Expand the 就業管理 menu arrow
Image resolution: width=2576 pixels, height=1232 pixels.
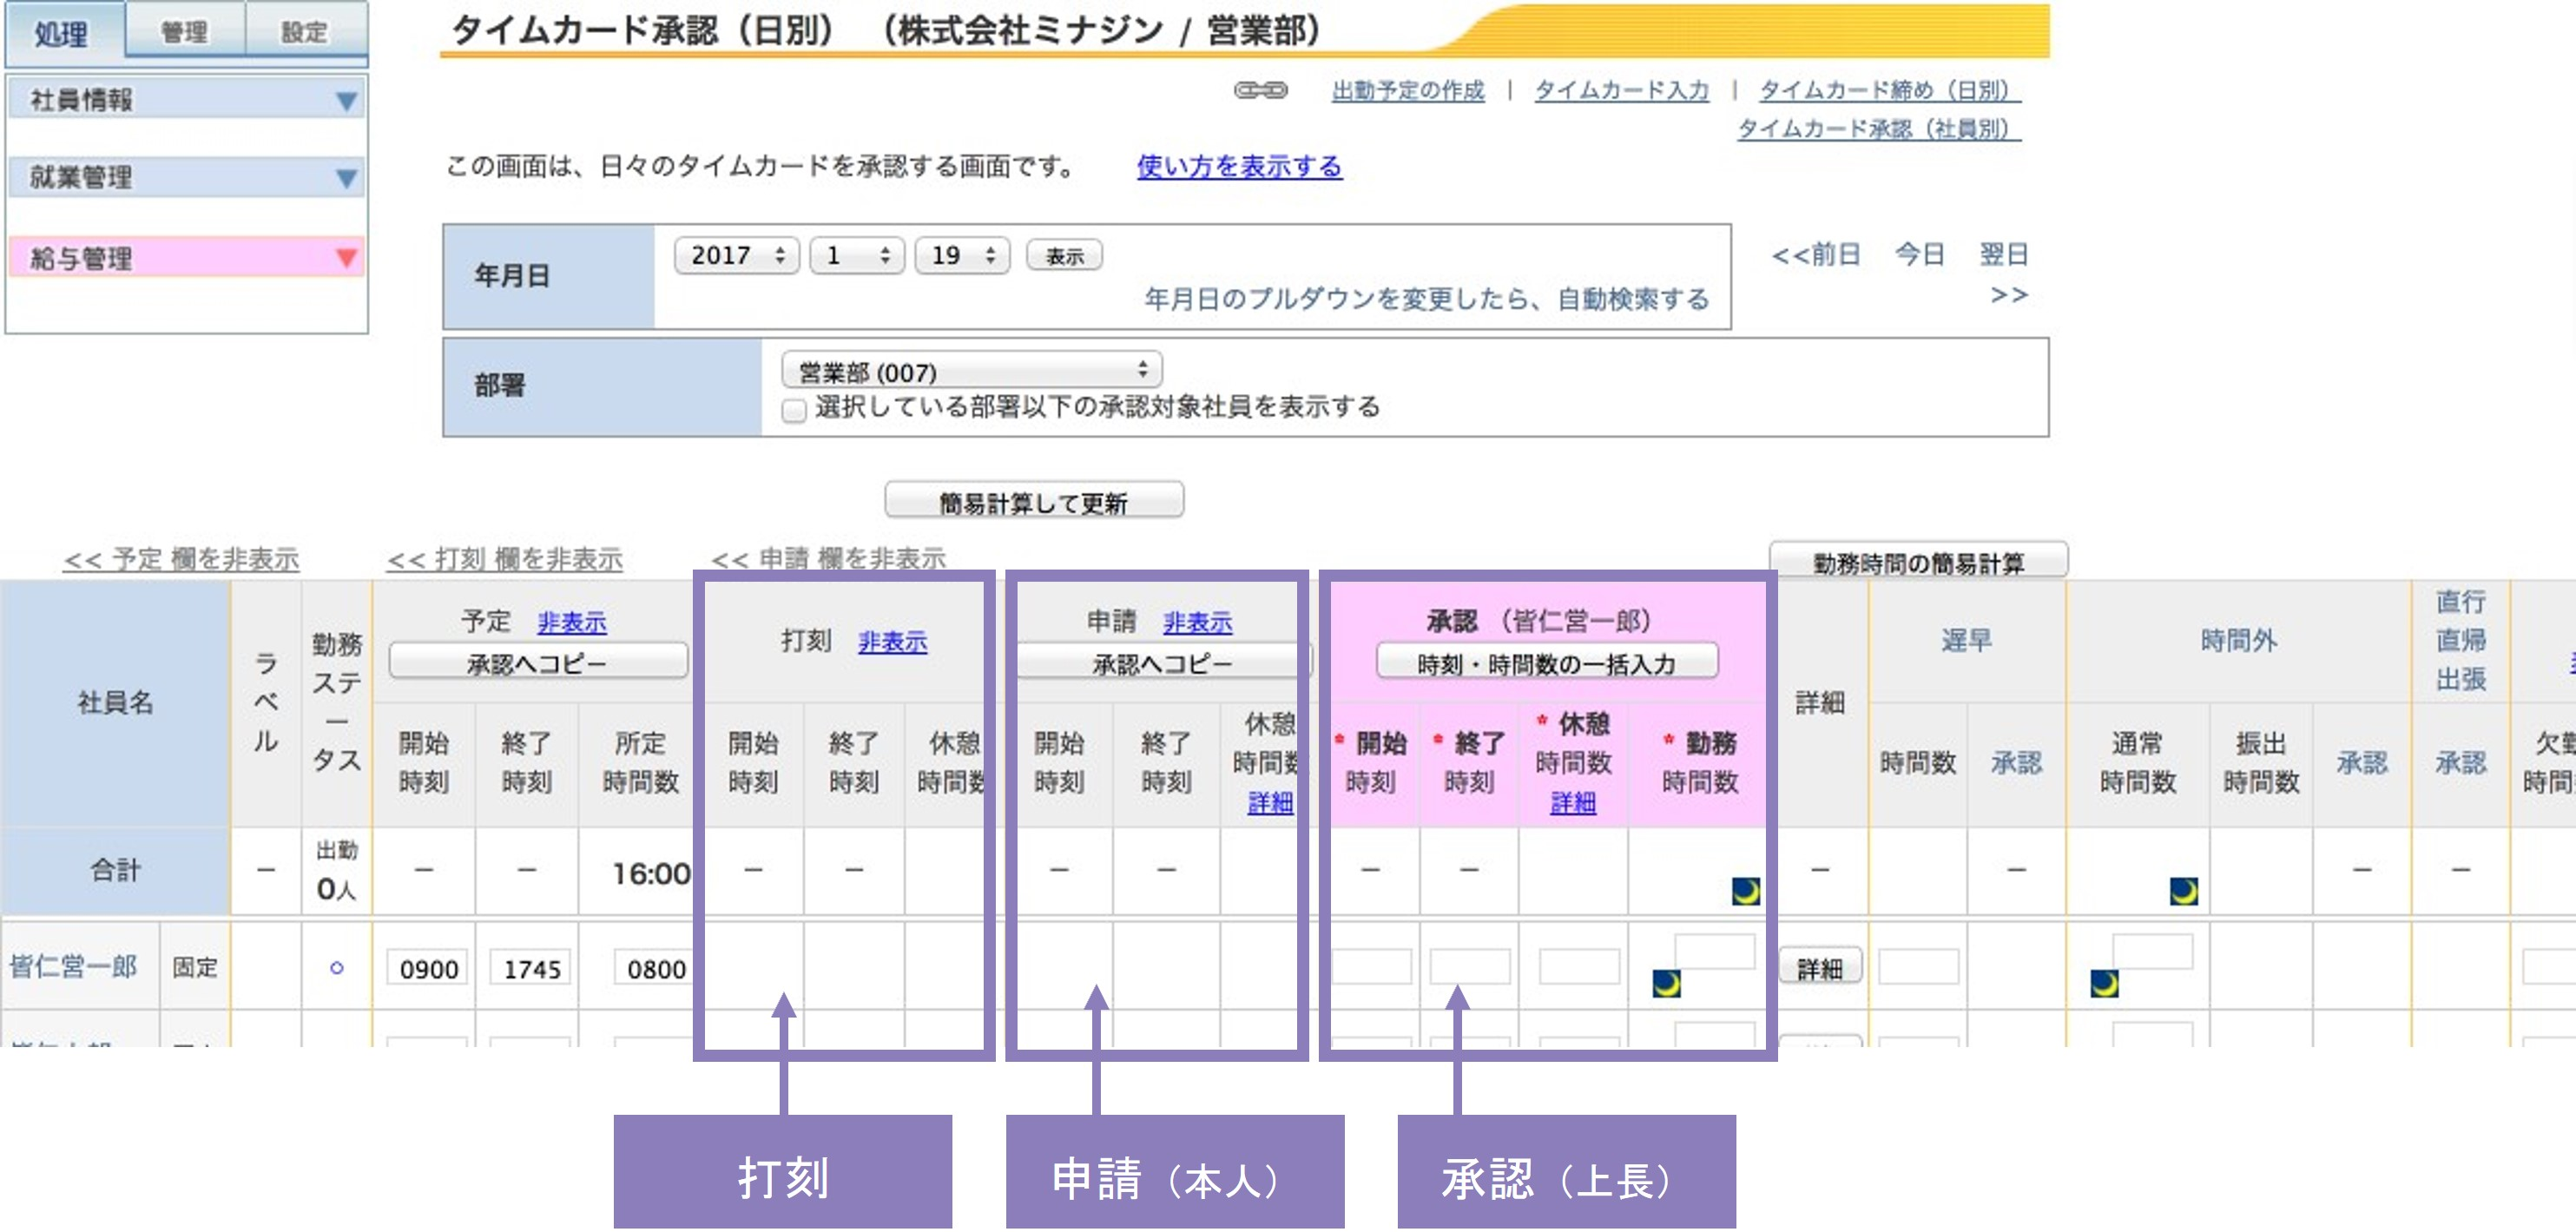(x=346, y=178)
